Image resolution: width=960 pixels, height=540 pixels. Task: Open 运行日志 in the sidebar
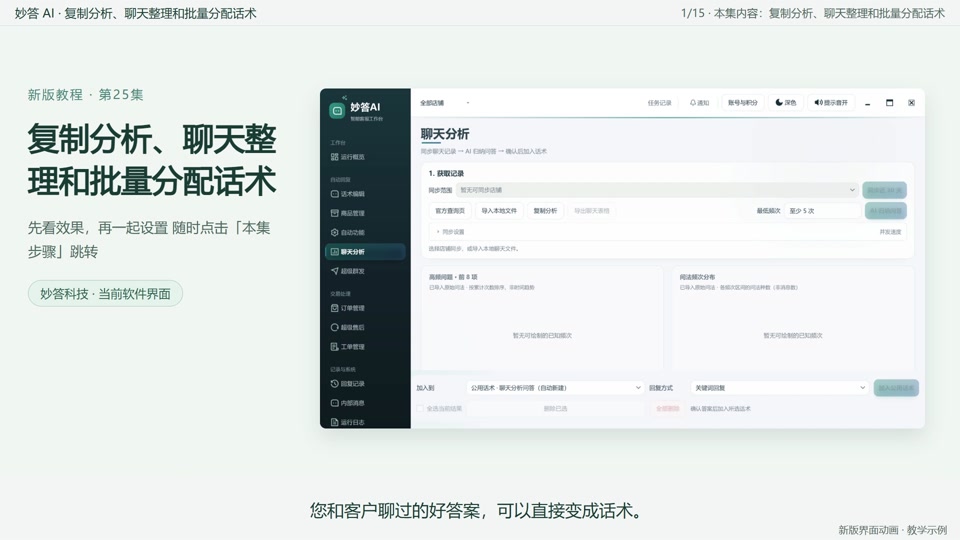click(x=347, y=422)
